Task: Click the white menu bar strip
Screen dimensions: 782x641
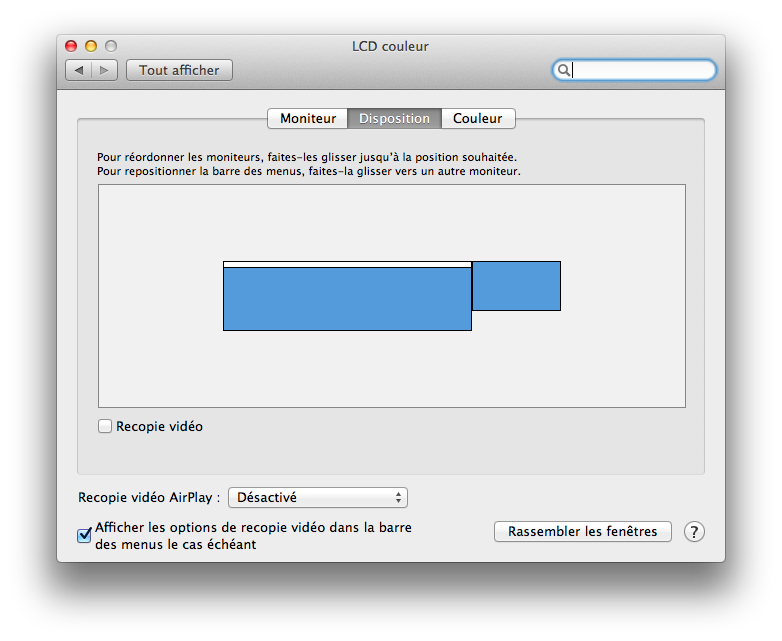Action: [x=347, y=264]
